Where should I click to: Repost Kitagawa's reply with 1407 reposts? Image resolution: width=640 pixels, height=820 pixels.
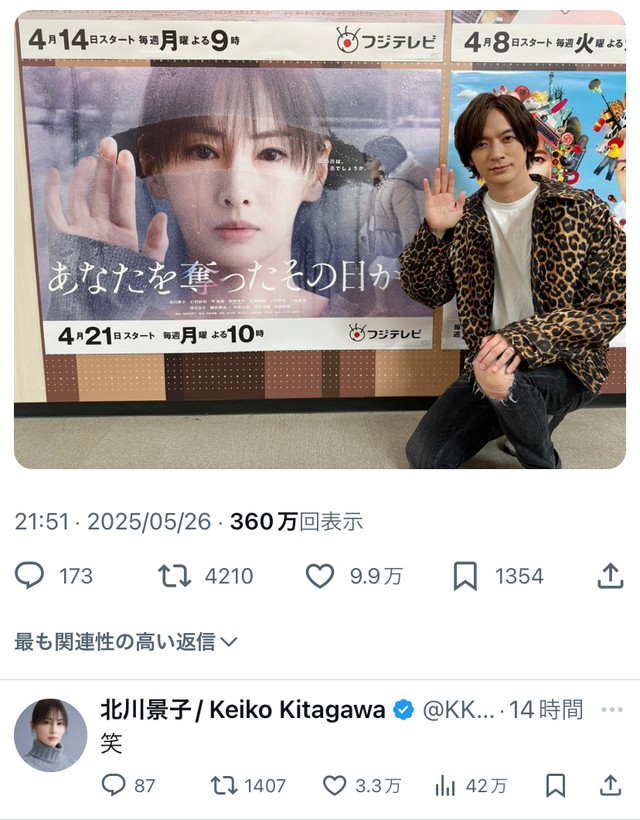(248, 785)
